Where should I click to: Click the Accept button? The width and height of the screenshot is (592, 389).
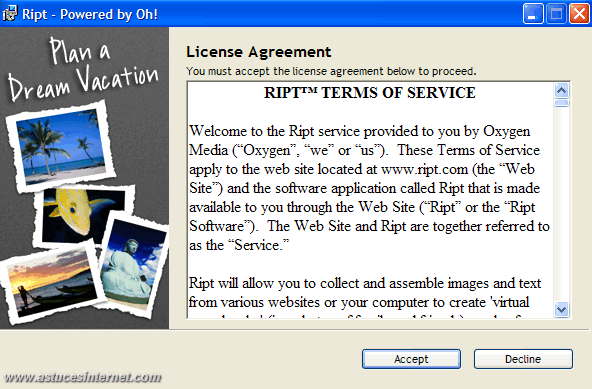tap(411, 359)
